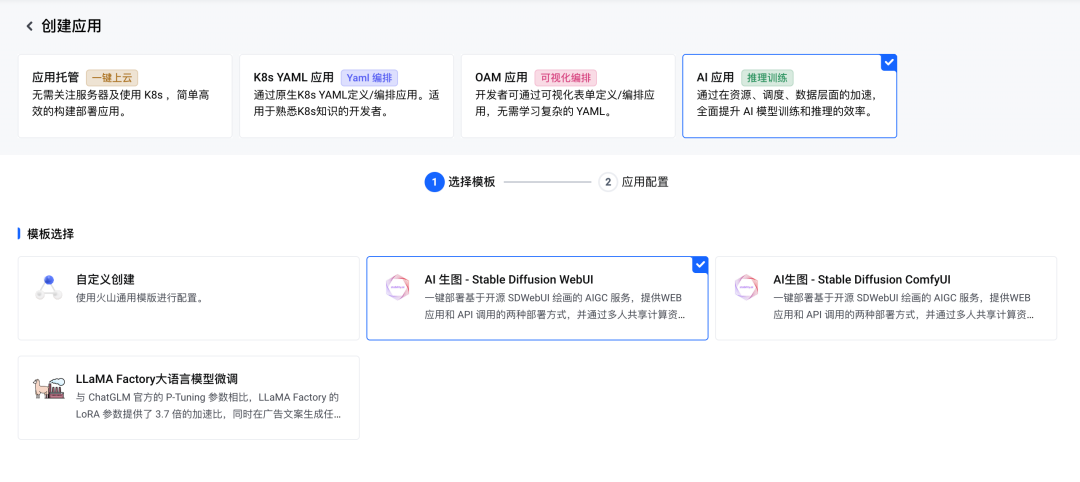Click the Stable Diffusion ComfyUI logo icon
This screenshot has width=1080, height=482.
[746, 288]
